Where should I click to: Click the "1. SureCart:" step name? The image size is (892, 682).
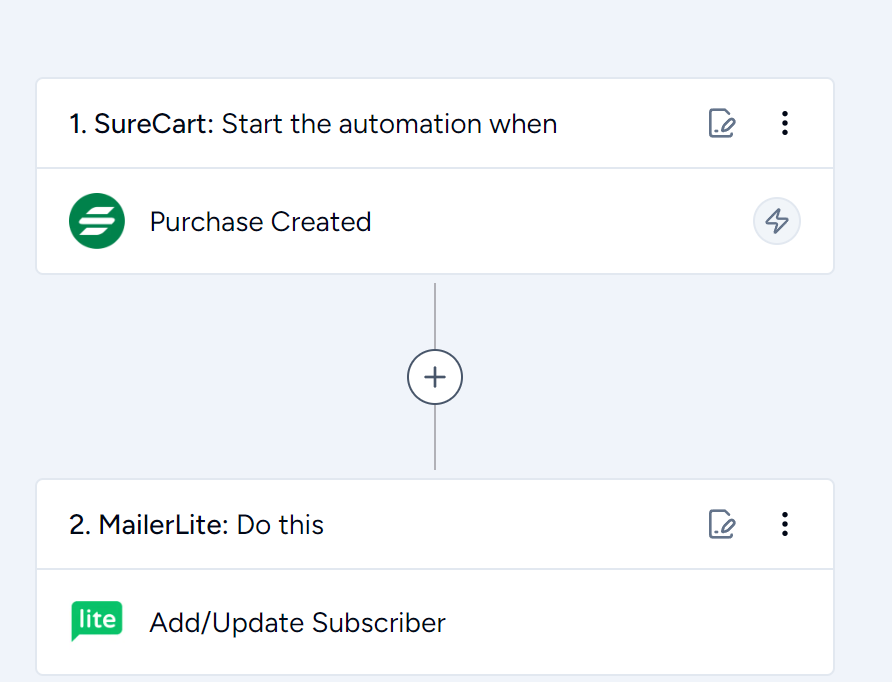(142, 124)
